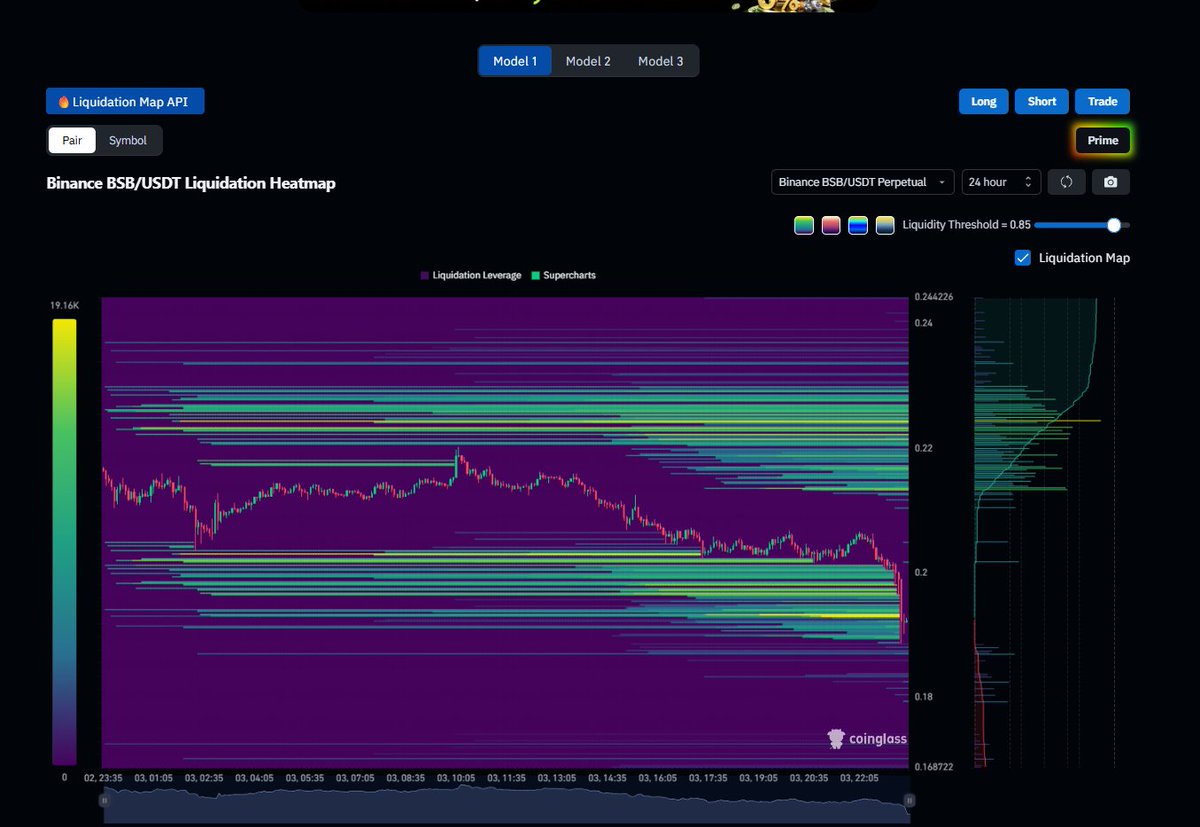Click the right handle of time range navigator
This screenshot has height=827, width=1200.
[909, 800]
